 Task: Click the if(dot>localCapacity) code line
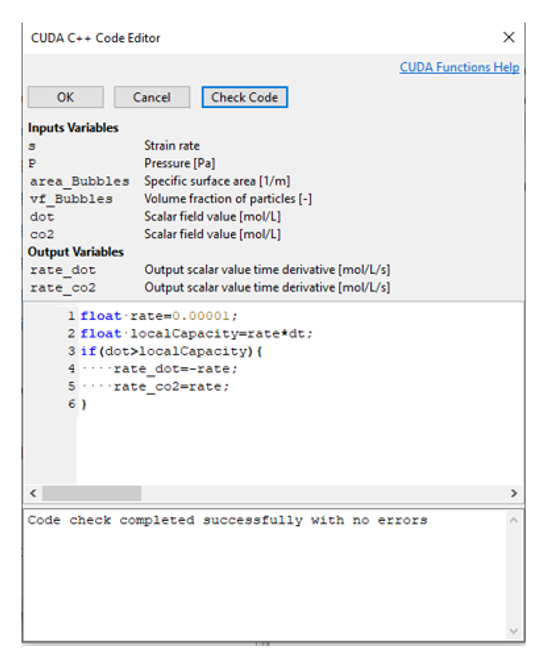(x=171, y=351)
